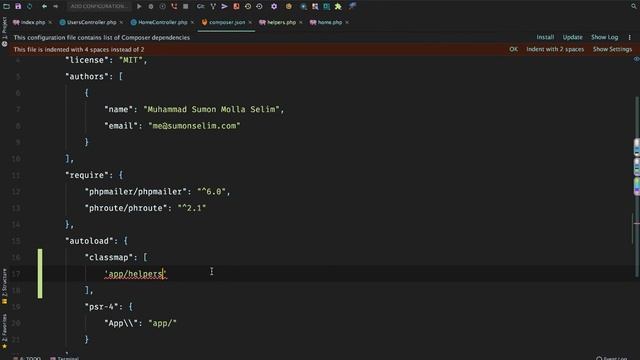Click the teal square toolbar icon

click(327, 6)
